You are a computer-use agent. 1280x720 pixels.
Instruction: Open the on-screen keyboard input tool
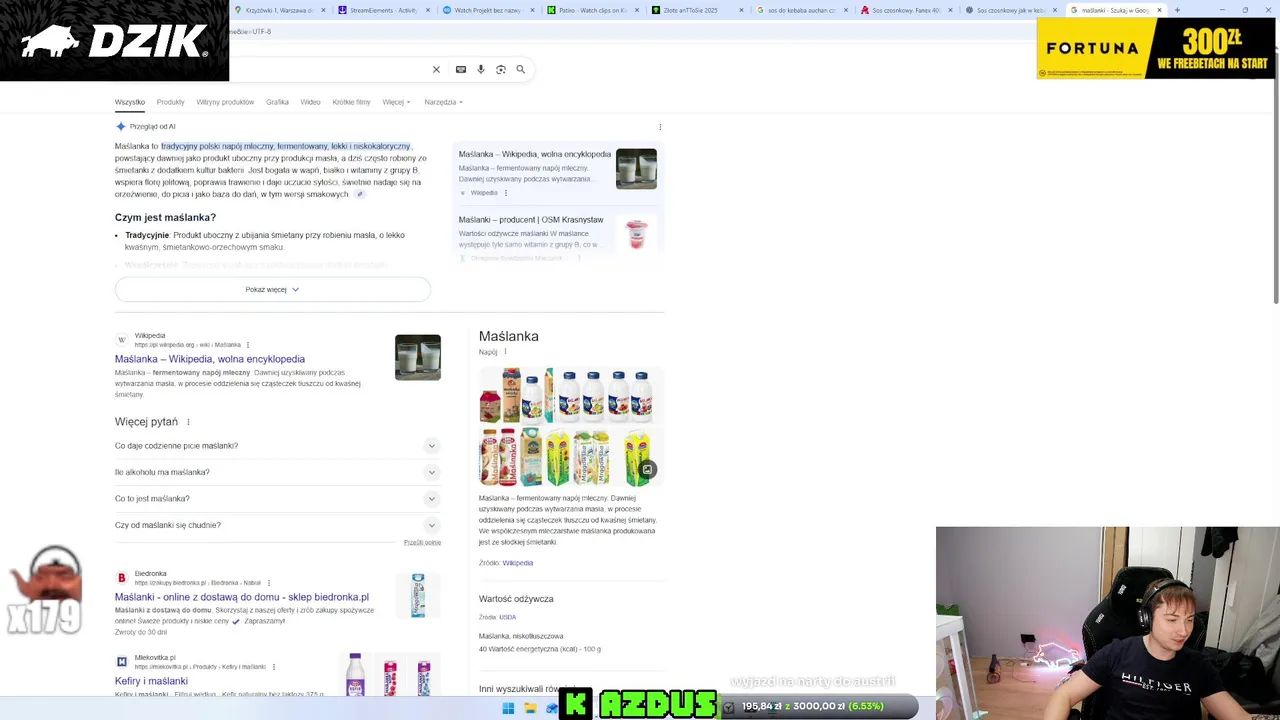tap(460, 69)
